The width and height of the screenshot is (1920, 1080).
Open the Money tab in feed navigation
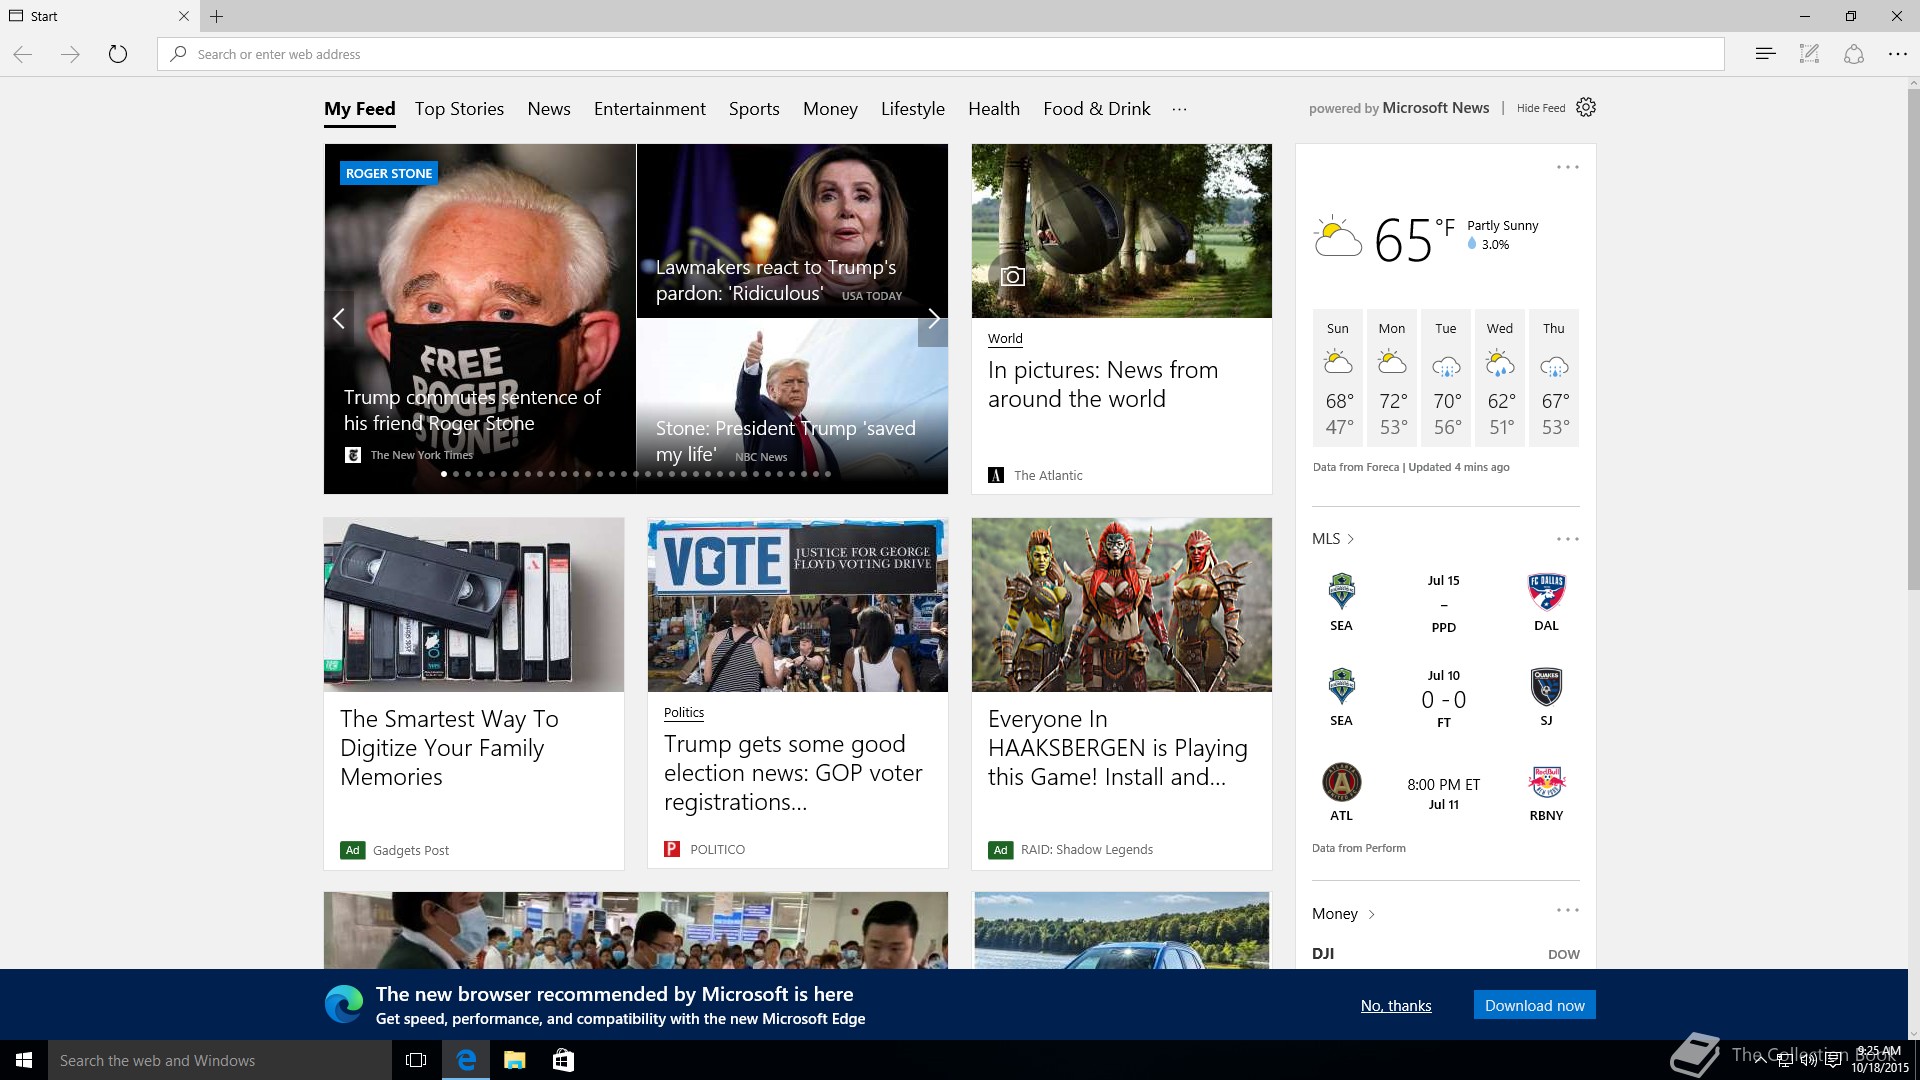point(830,109)
